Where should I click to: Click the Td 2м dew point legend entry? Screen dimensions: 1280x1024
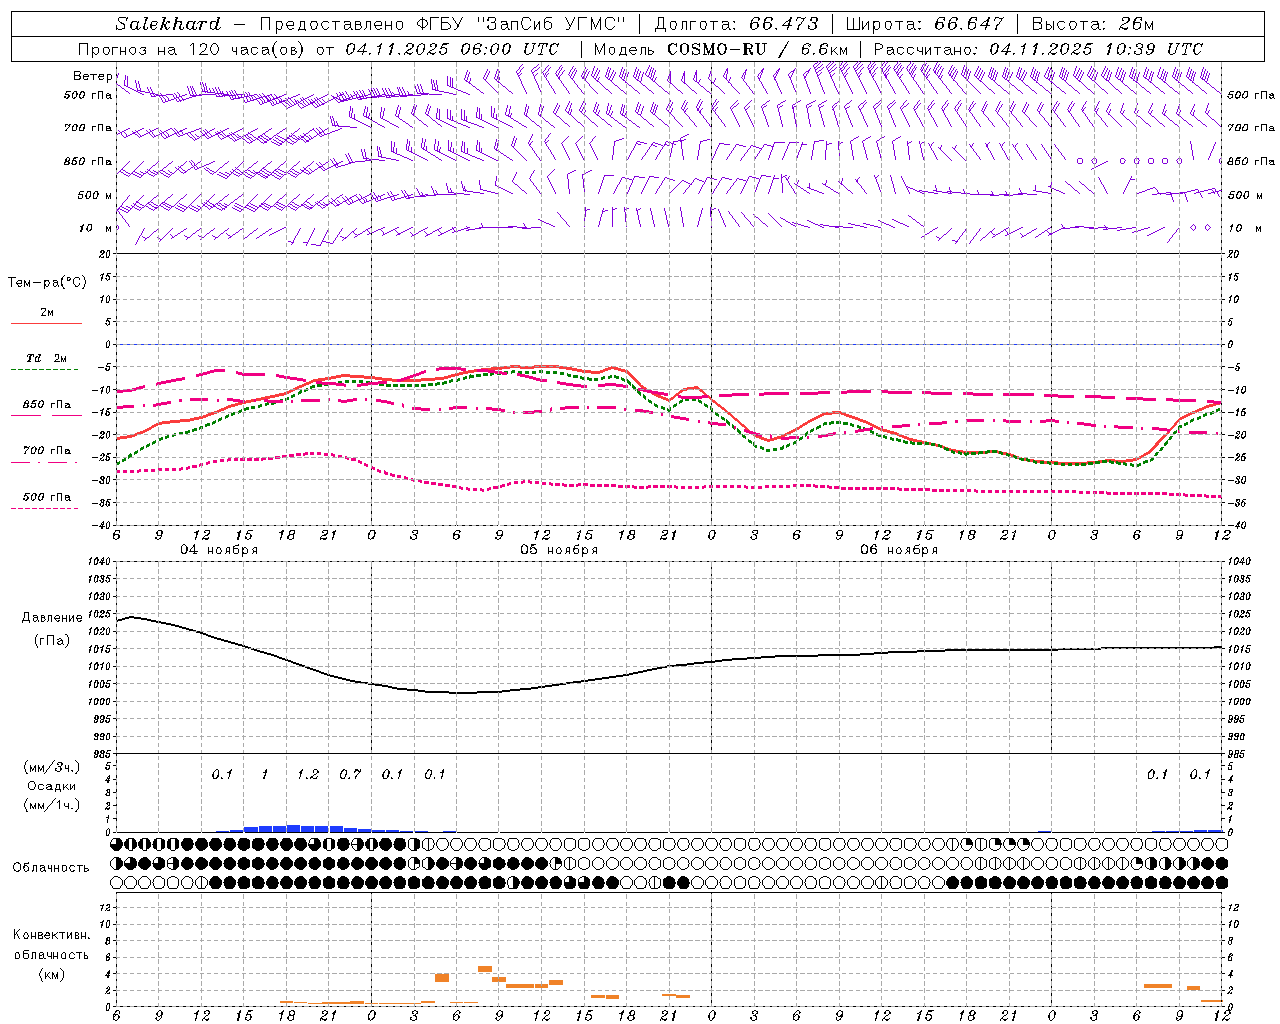coord(46,358)
